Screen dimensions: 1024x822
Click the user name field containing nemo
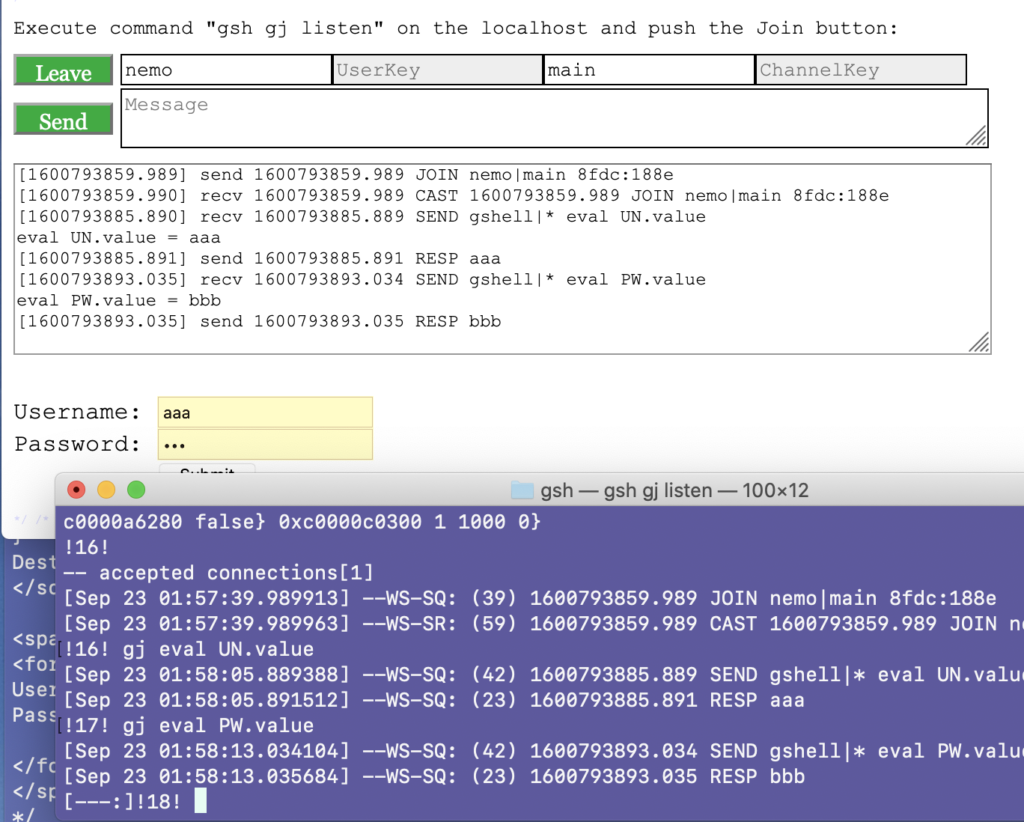(226, 70)
